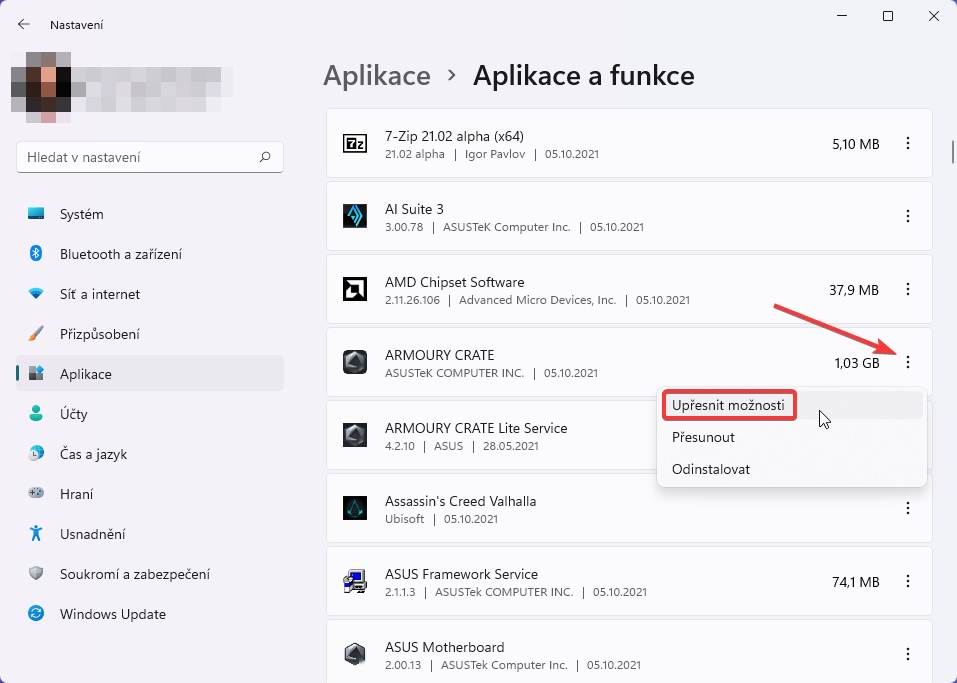Click the Čas a jazyk clock icon
The width and height of the screenshot is (957, 683).
pos(36,454)
